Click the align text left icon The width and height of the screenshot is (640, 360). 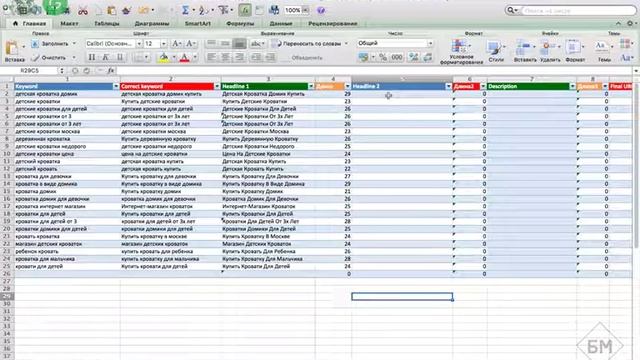tap(211, 58)
